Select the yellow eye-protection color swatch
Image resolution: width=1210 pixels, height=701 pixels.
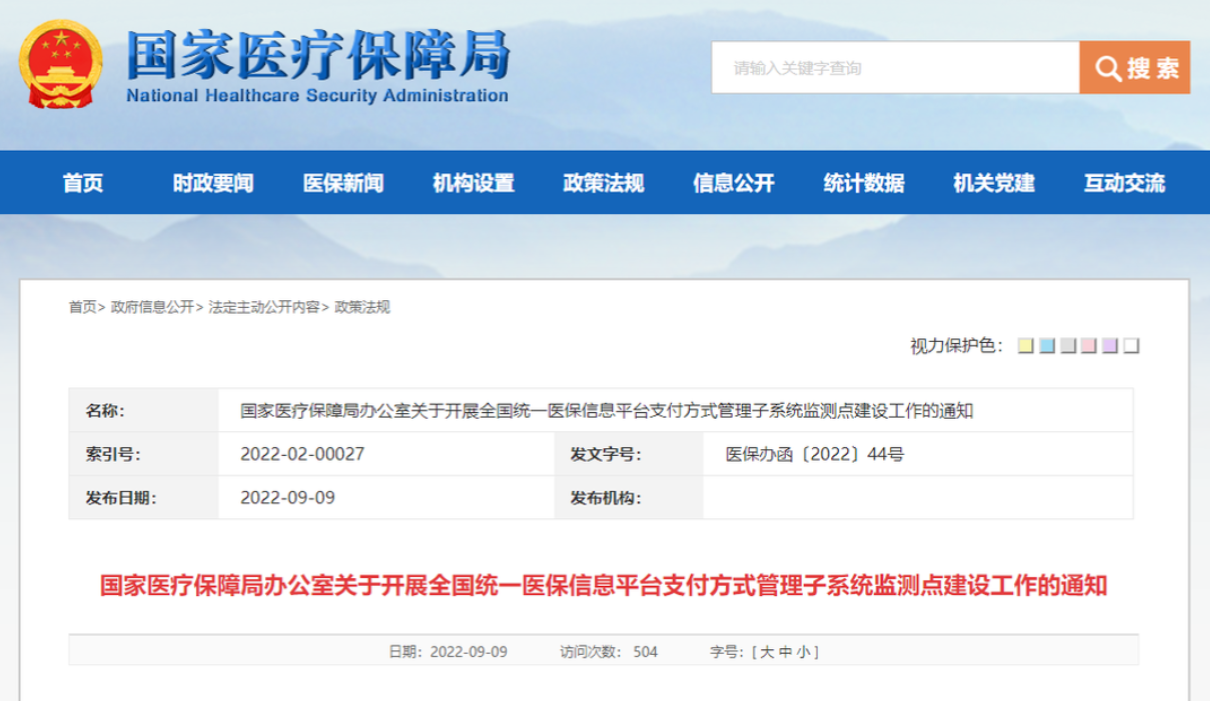tap(1025, 346)
